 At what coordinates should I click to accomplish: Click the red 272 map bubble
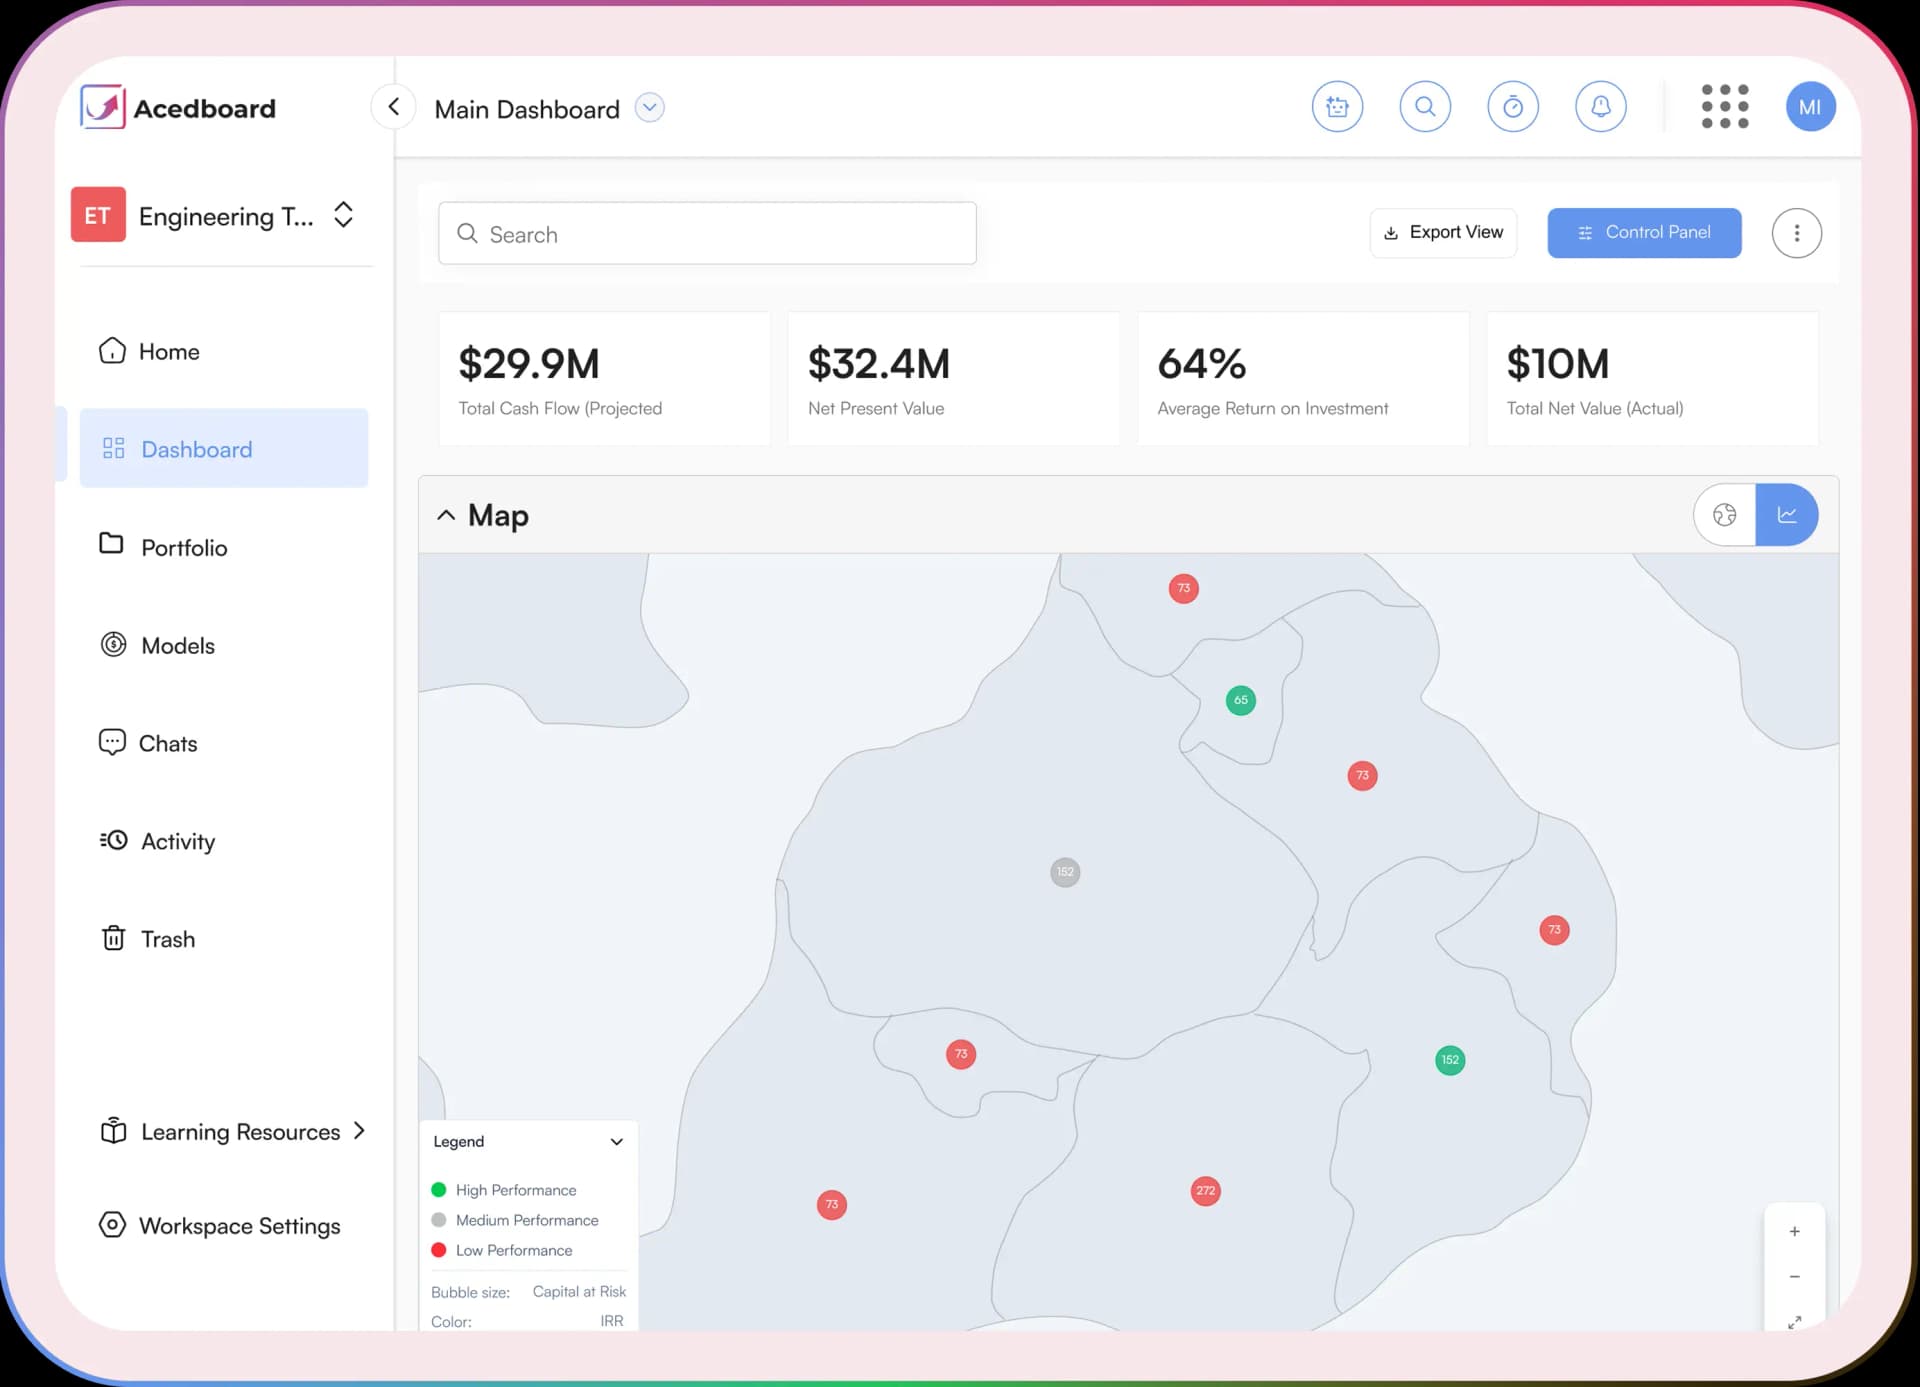(x=1206, y=1191)
